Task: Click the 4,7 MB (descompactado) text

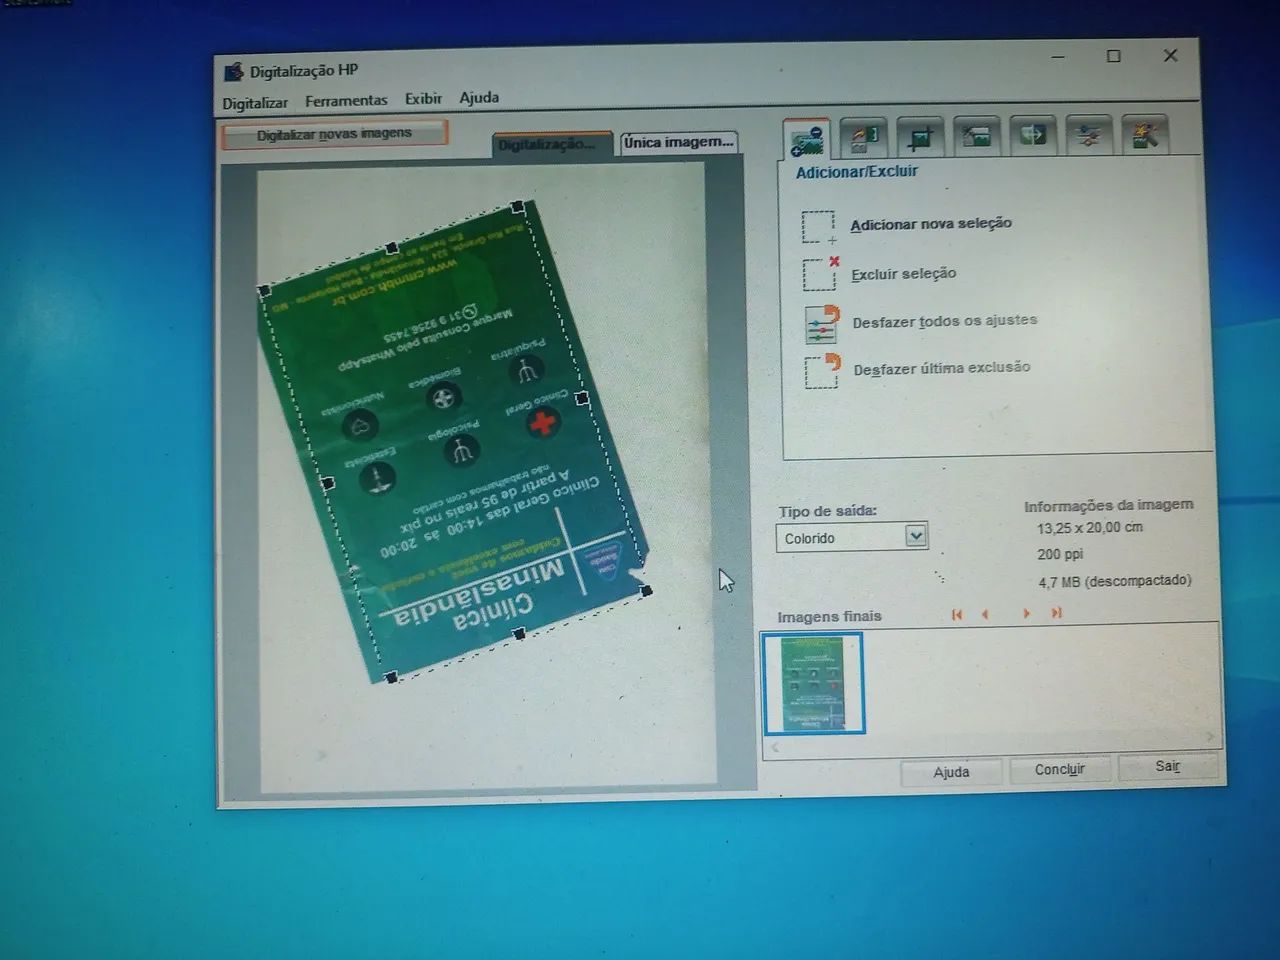Action: tap(1114, 581)
